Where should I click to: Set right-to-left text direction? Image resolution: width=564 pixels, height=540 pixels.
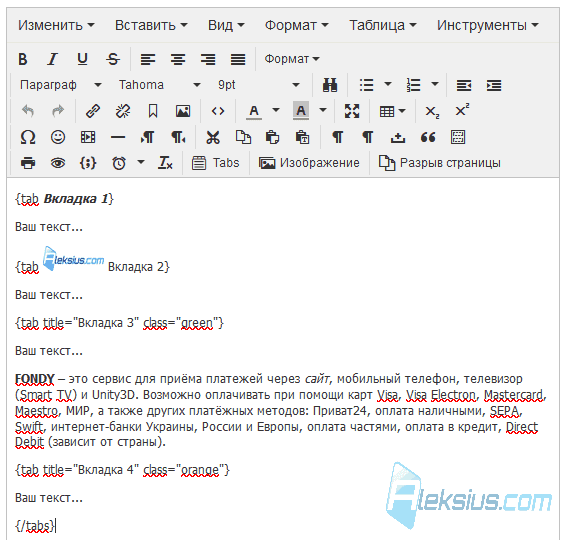click(x=178, y=137)
